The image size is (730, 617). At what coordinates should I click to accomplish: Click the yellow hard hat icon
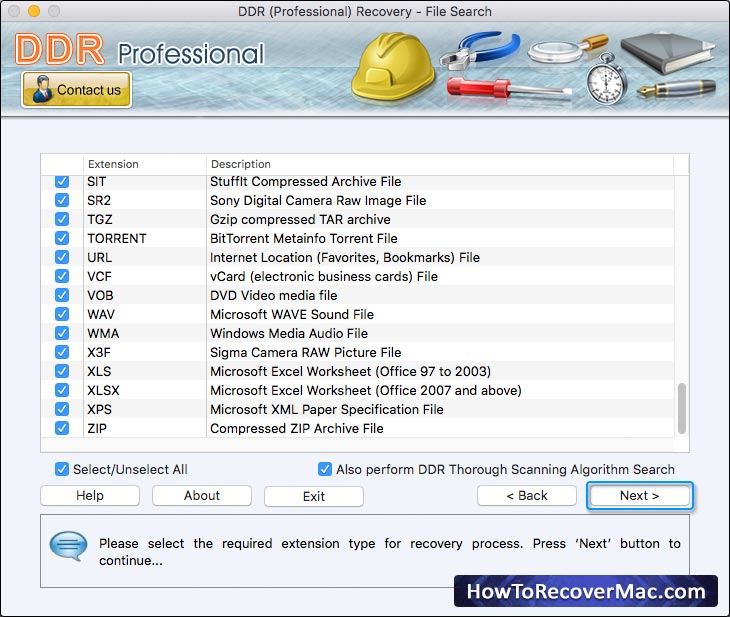(x=393, y=67)
